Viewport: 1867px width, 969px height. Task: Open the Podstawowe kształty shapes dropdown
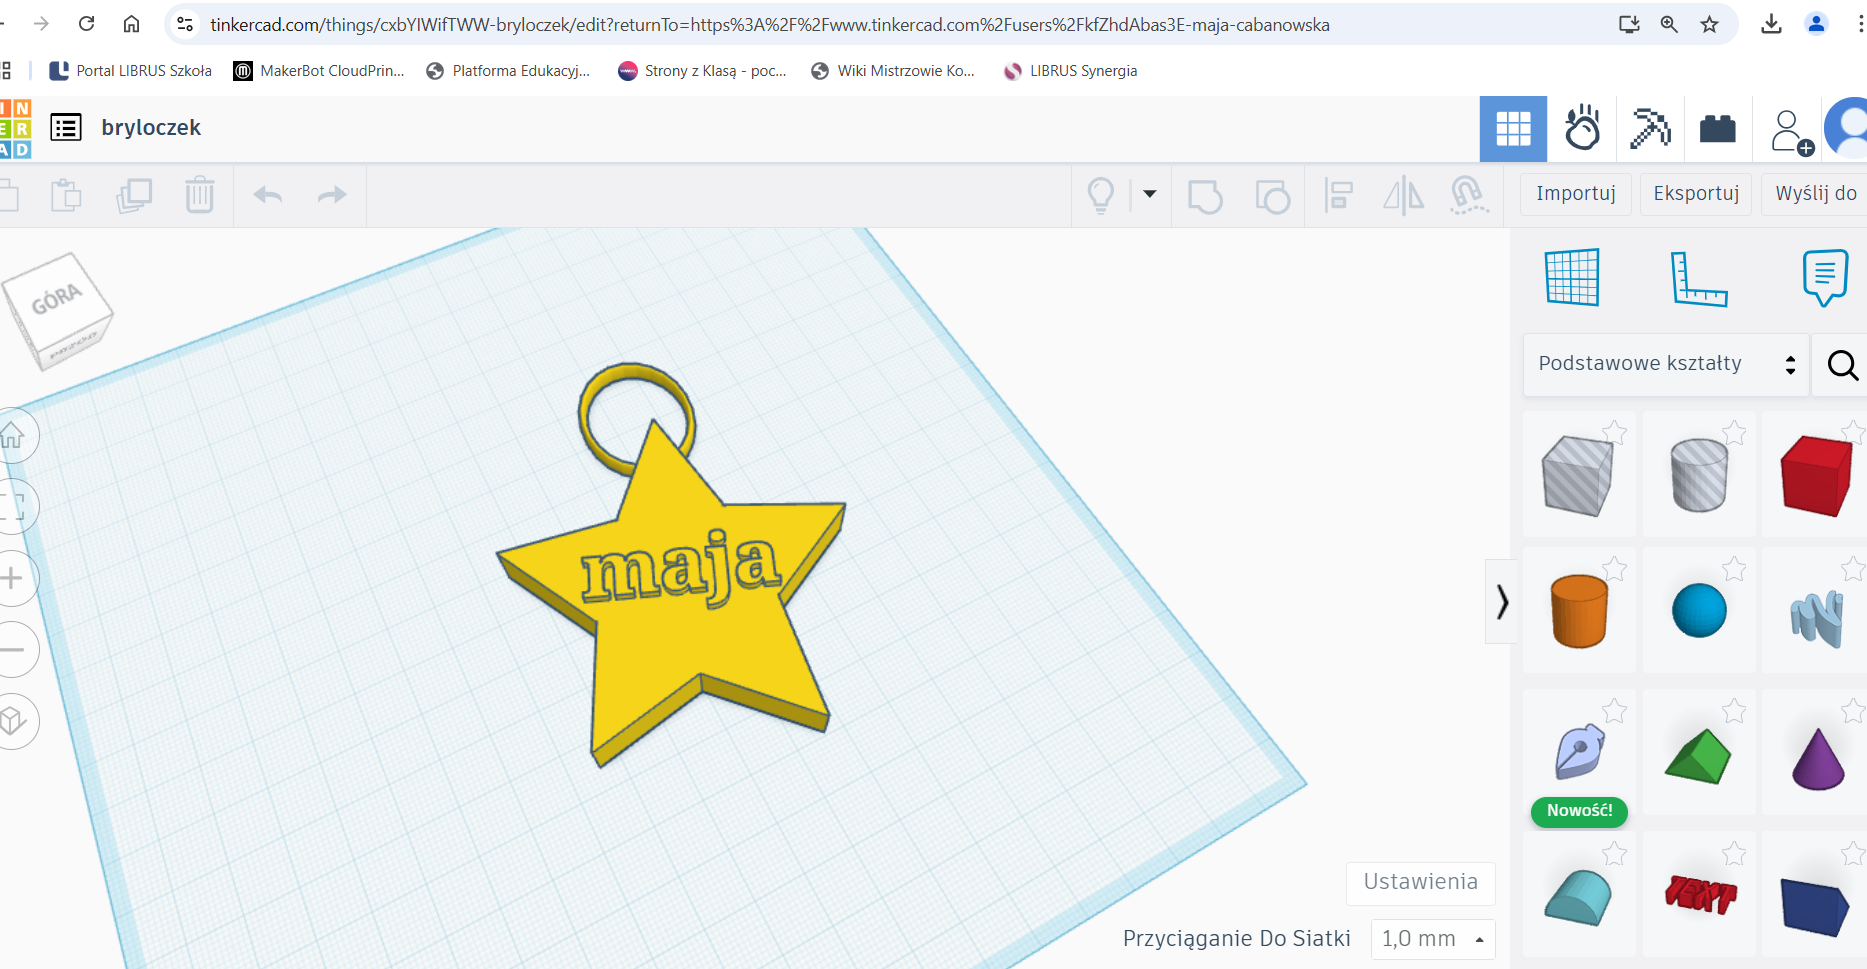coord(1666,364)
